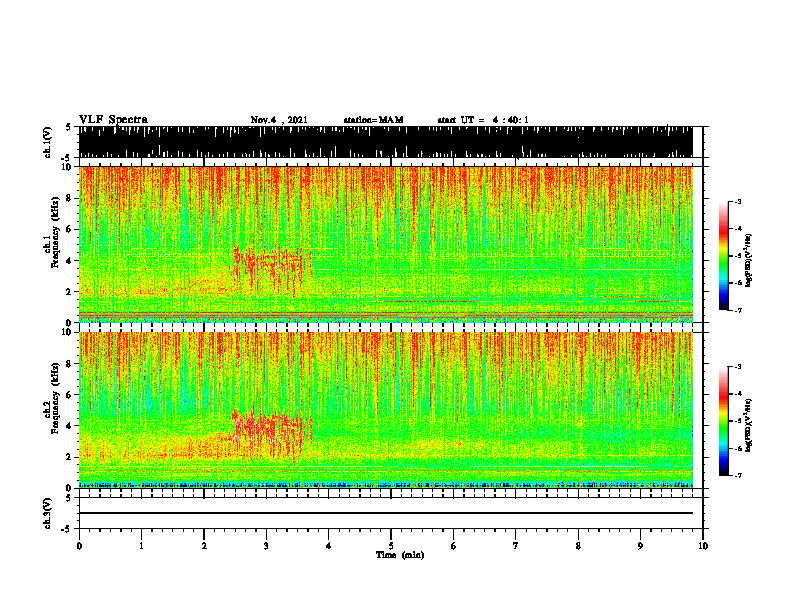Viewport: 792px width, 612px height.
Task: Click time axis tick label "5"
Action: tap(391, 546)
